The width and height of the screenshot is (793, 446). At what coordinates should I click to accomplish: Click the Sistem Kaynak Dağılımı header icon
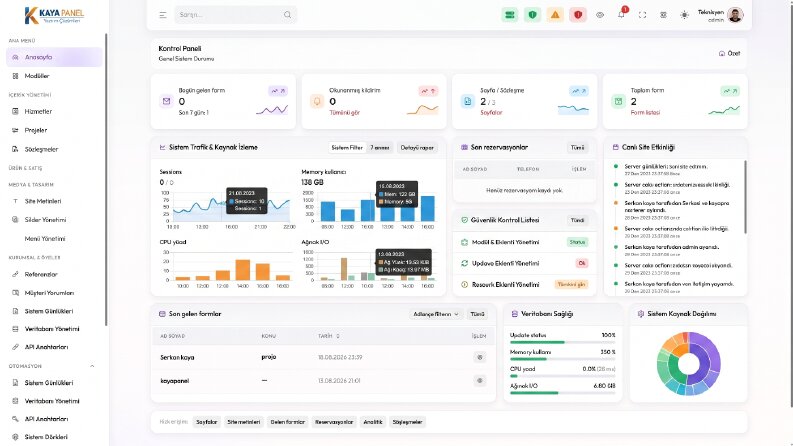(x=641, y=314)
